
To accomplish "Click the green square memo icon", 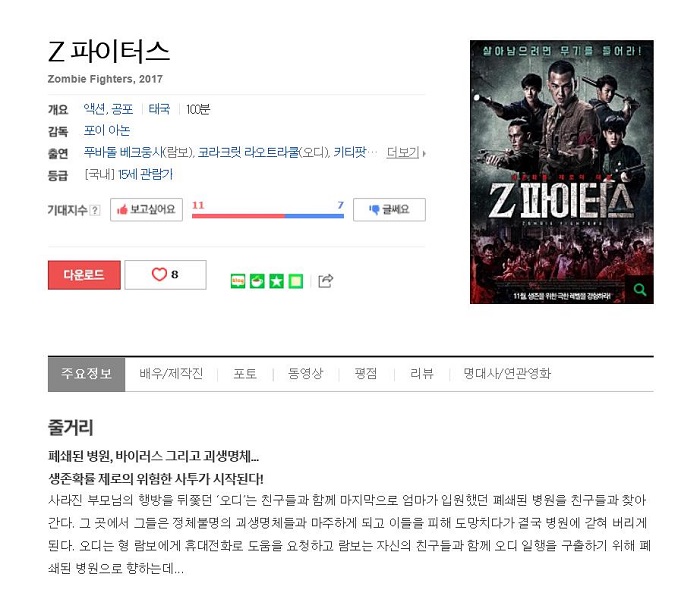I will tap(296, 281).
